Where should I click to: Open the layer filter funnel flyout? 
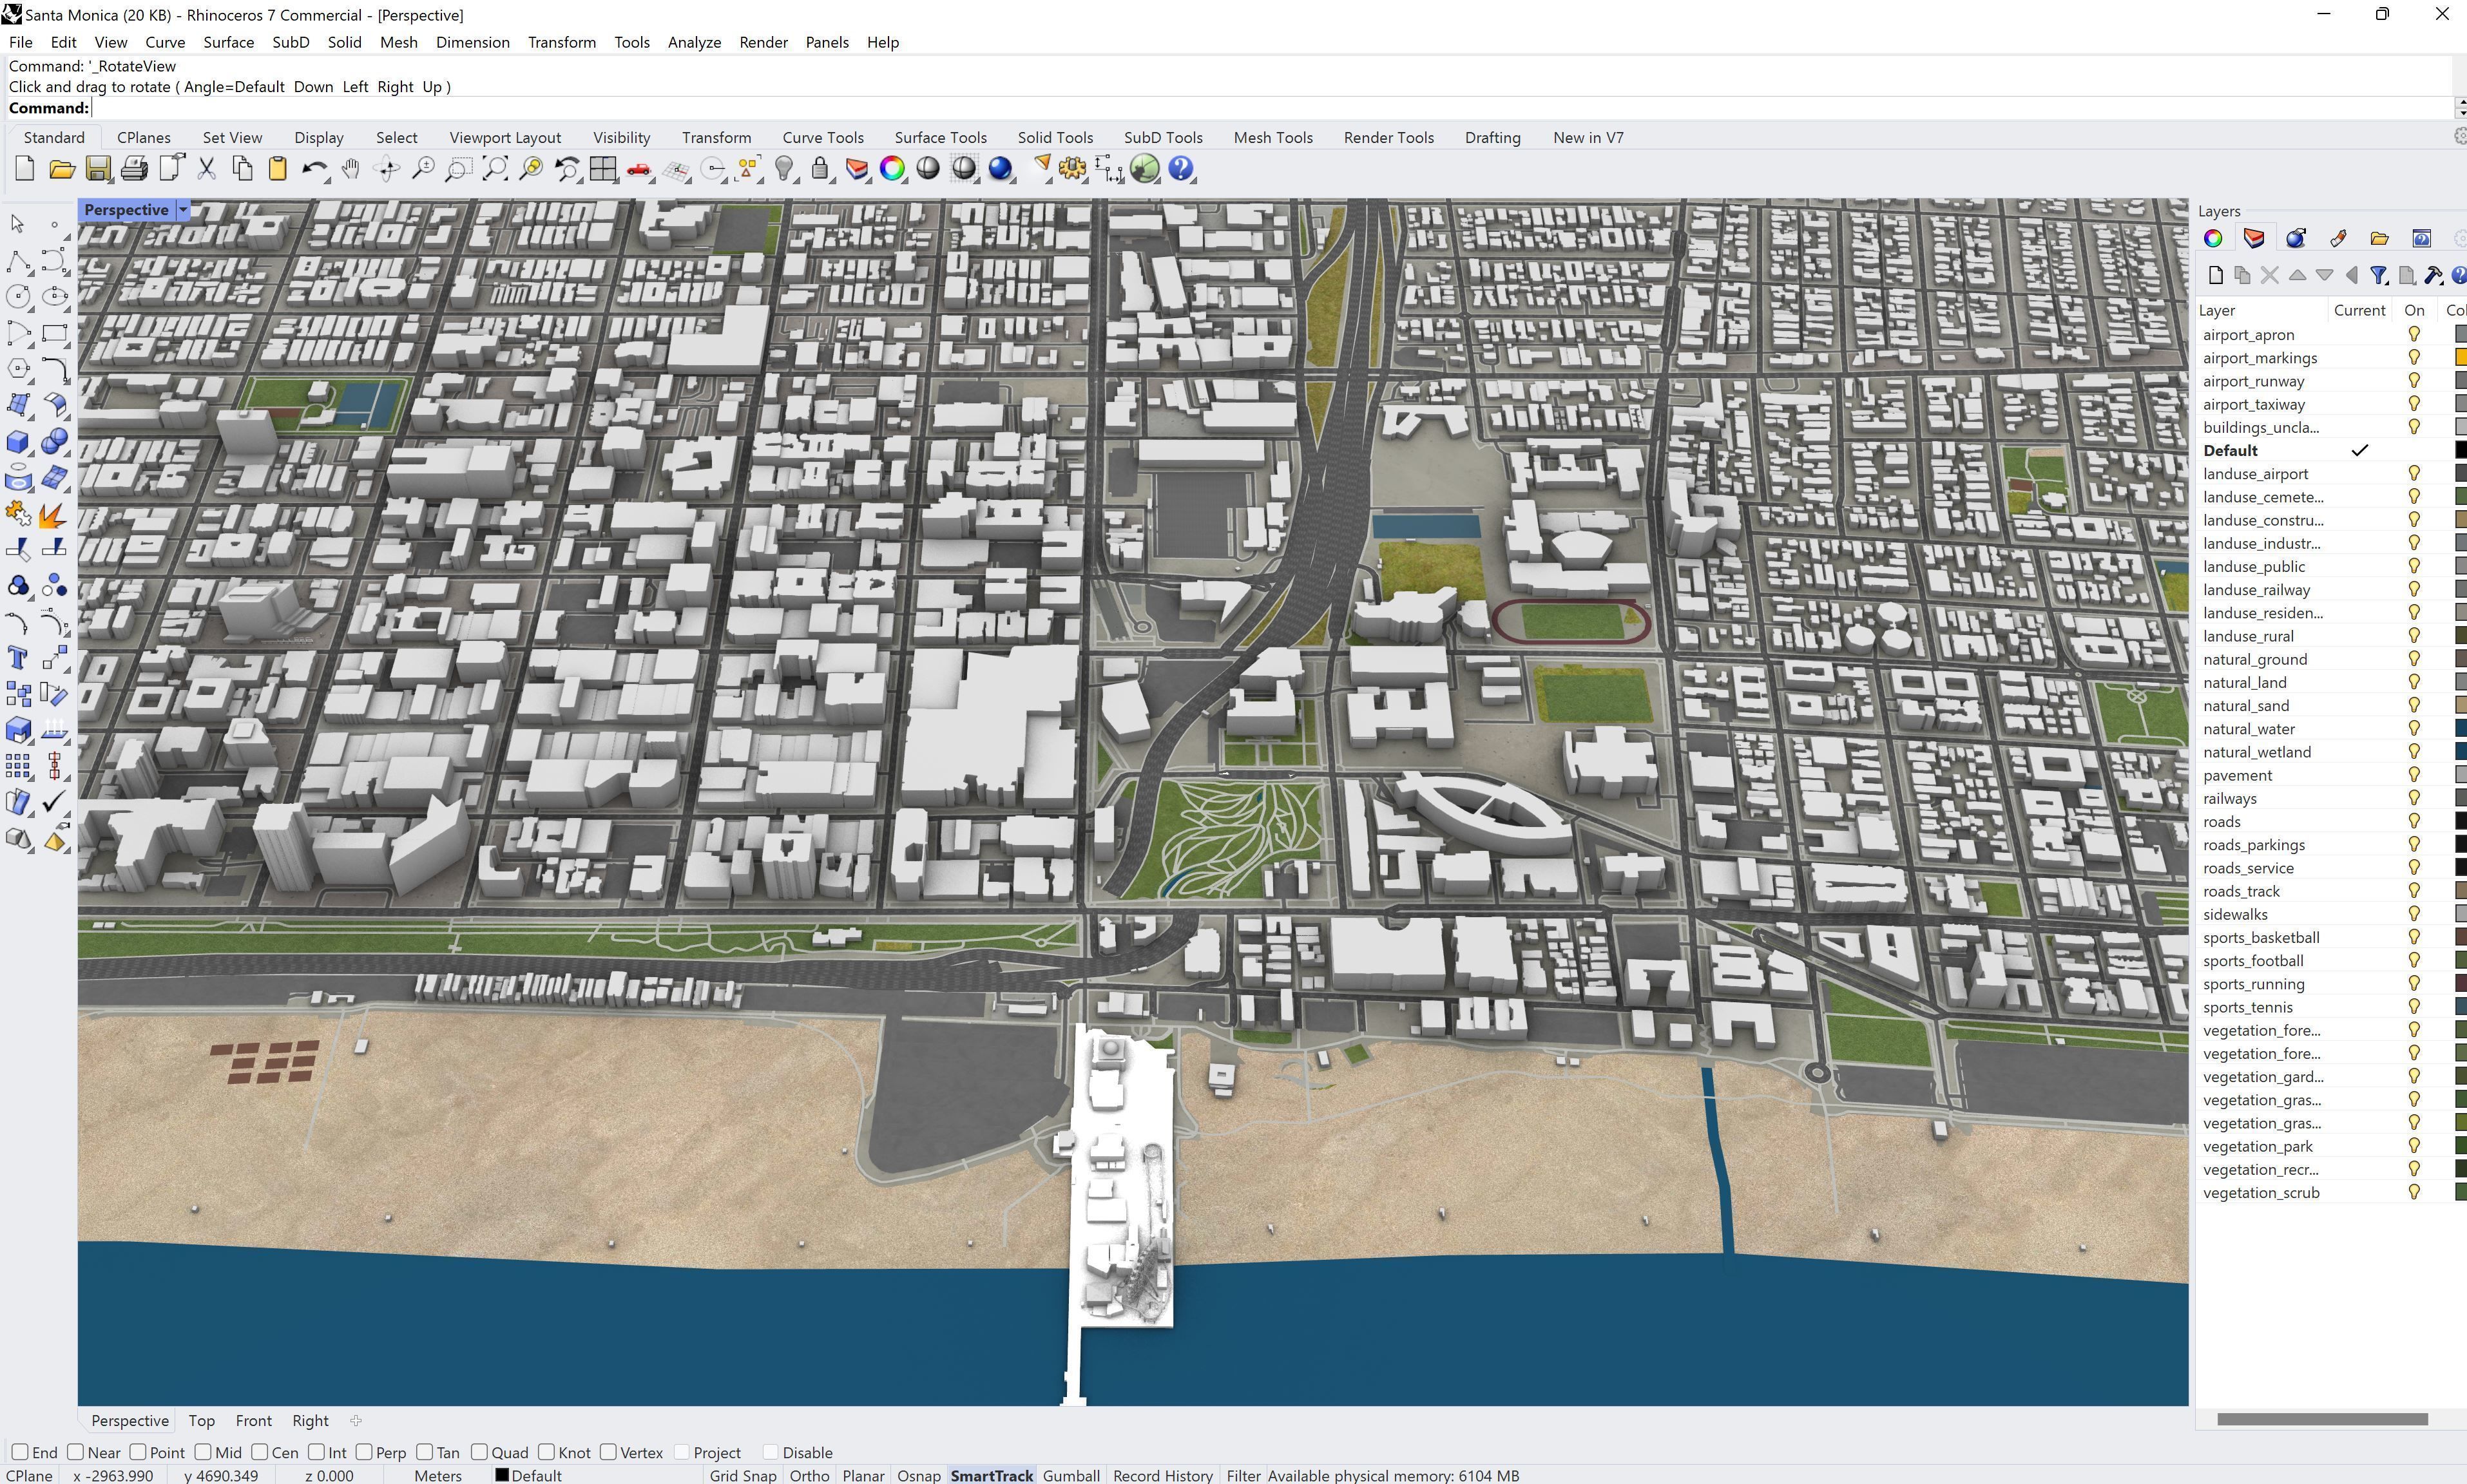[2379, 275]
